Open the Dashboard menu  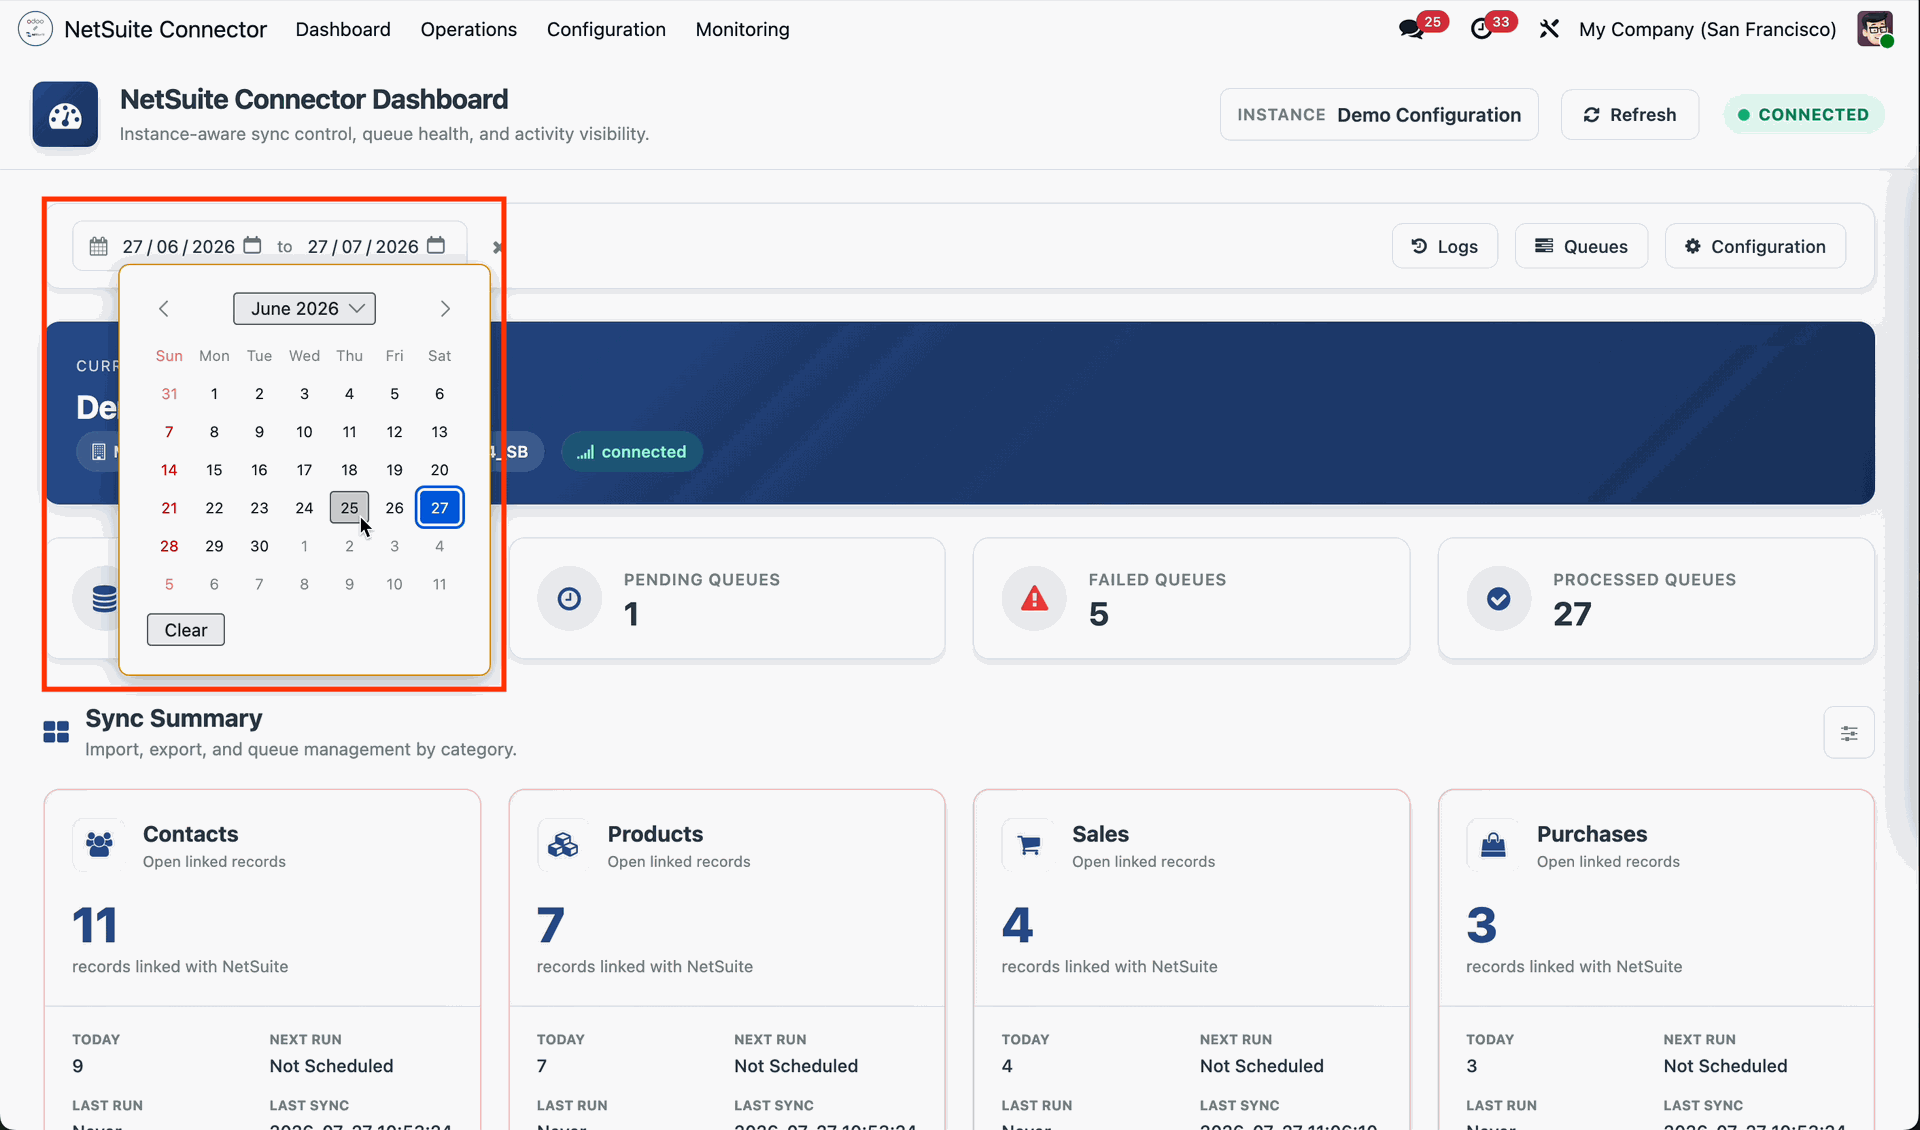(343, 29)
